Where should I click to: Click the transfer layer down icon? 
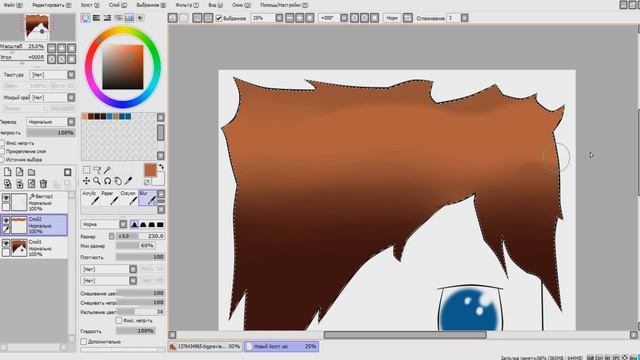[x=7, y=184]
